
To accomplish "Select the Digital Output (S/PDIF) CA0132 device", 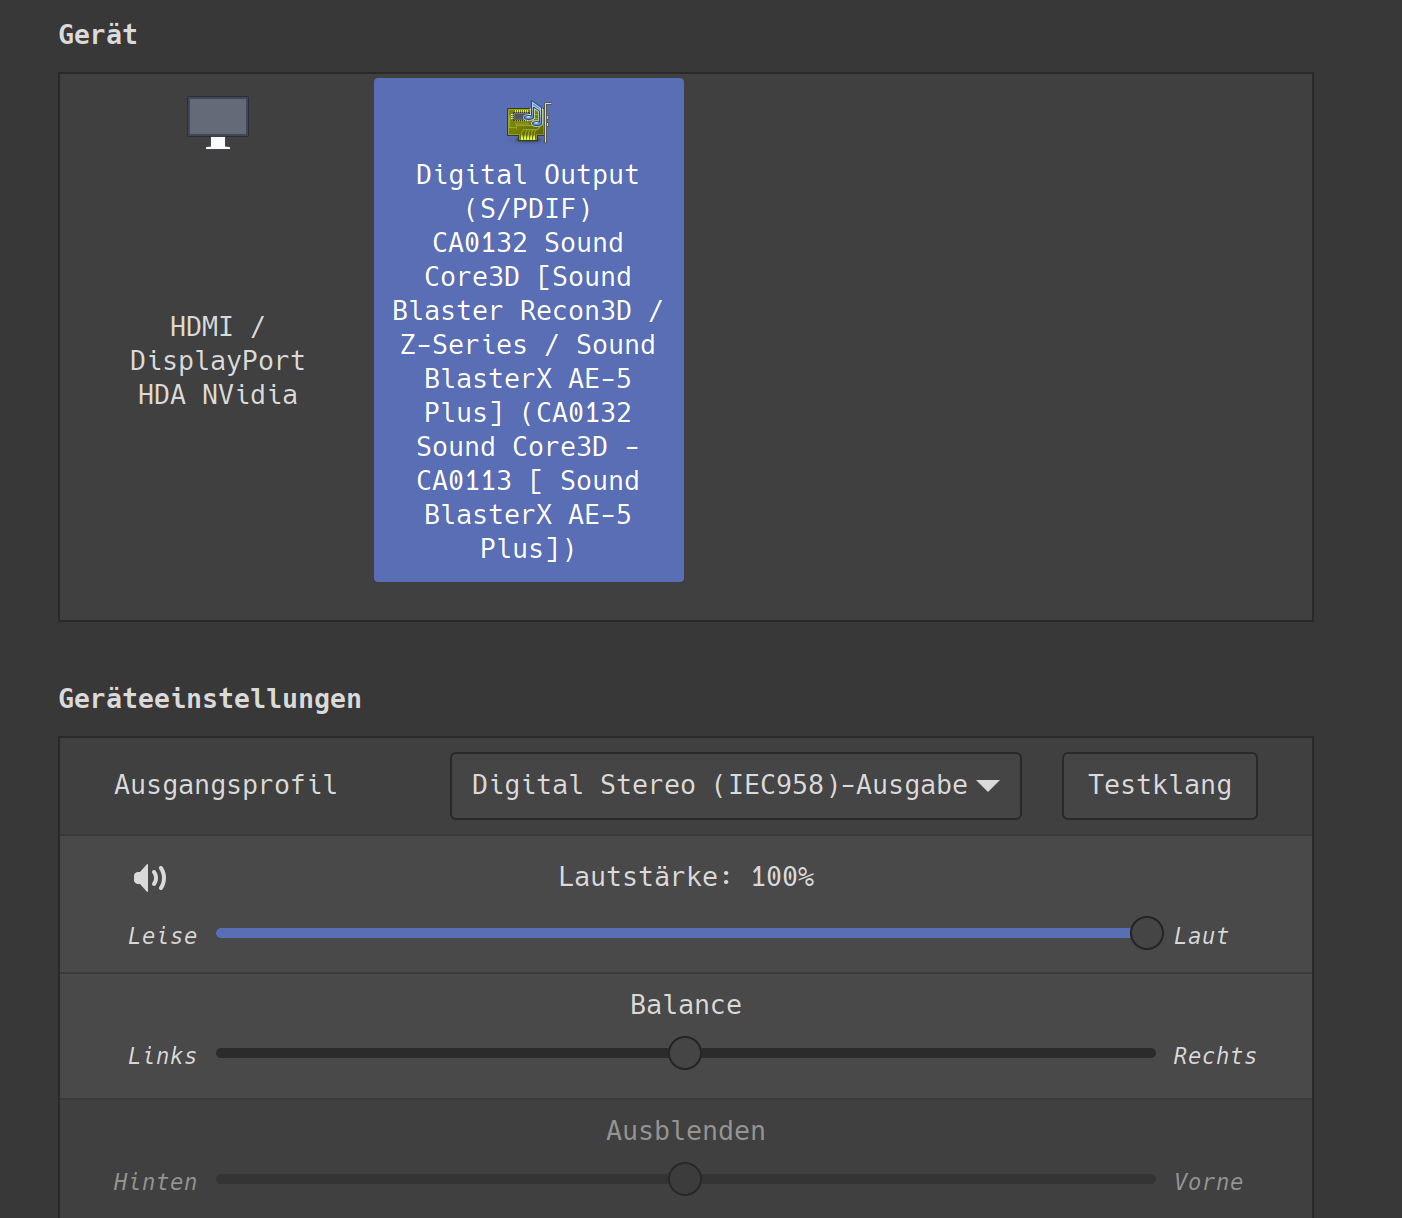I will (x=529, y=330).
